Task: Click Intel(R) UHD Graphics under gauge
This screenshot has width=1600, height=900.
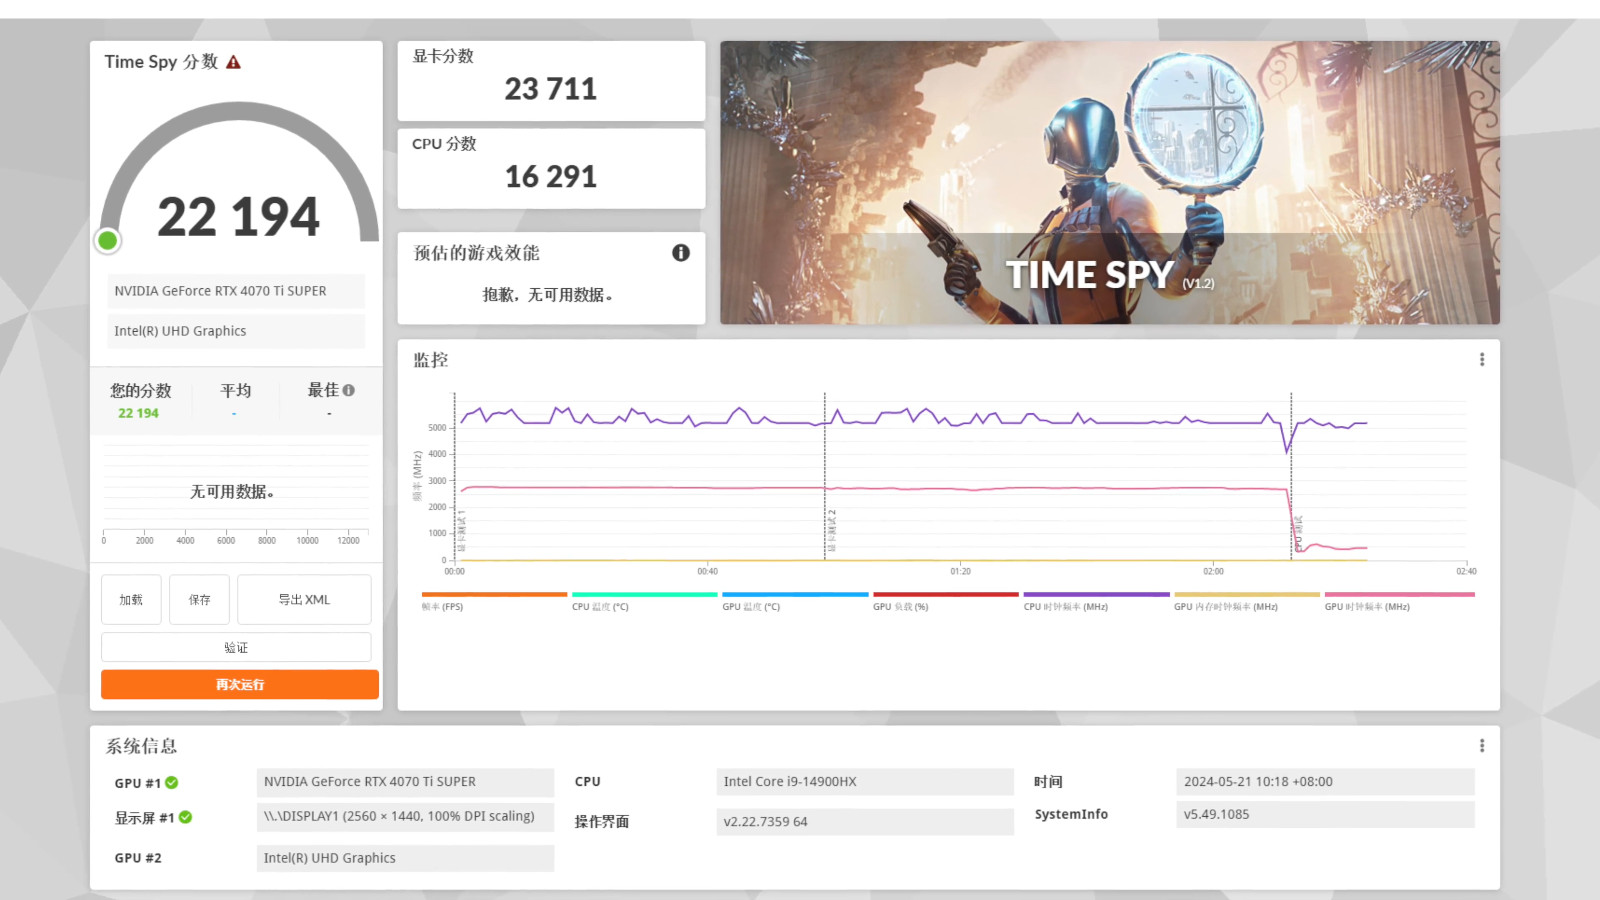Action: [x=236, y=331]
